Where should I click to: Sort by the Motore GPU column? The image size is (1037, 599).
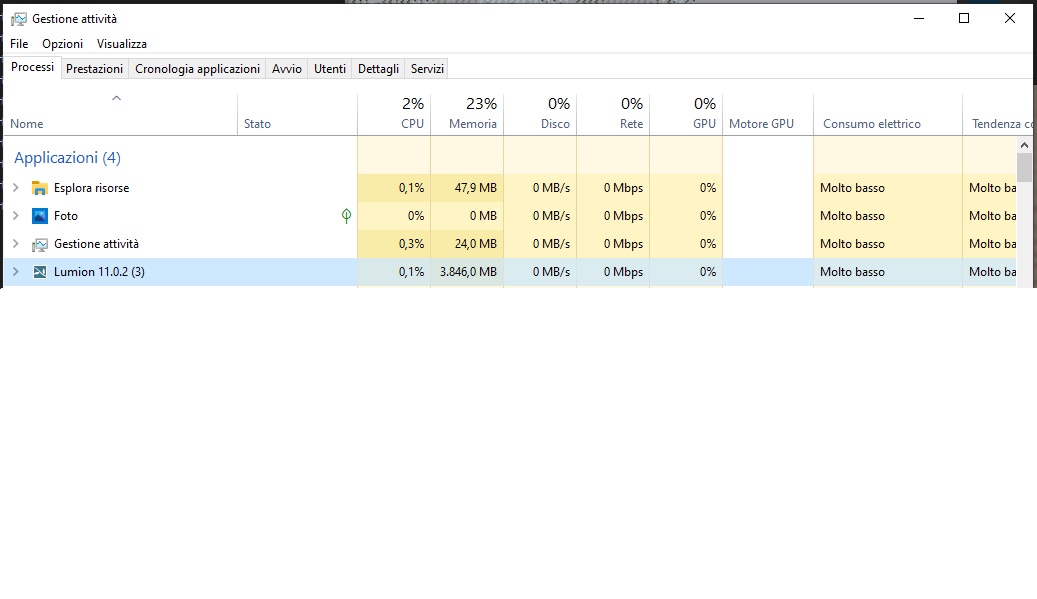pyautogui.click(x=768, y=115)
